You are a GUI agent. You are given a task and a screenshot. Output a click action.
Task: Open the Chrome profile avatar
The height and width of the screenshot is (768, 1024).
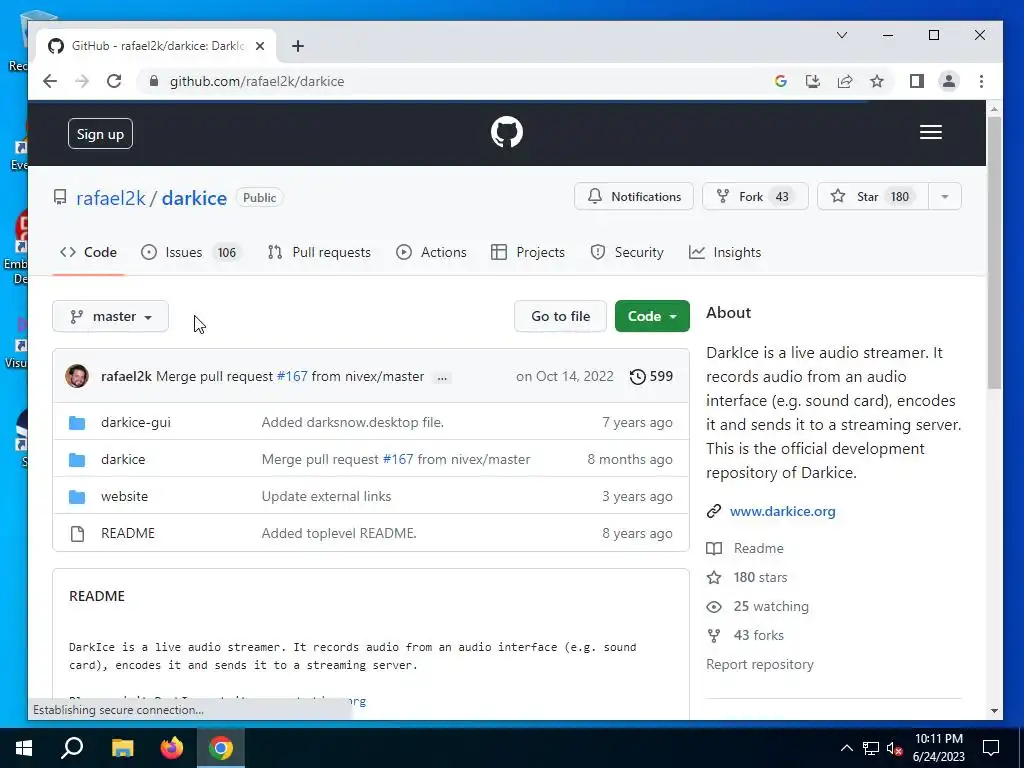948,81
